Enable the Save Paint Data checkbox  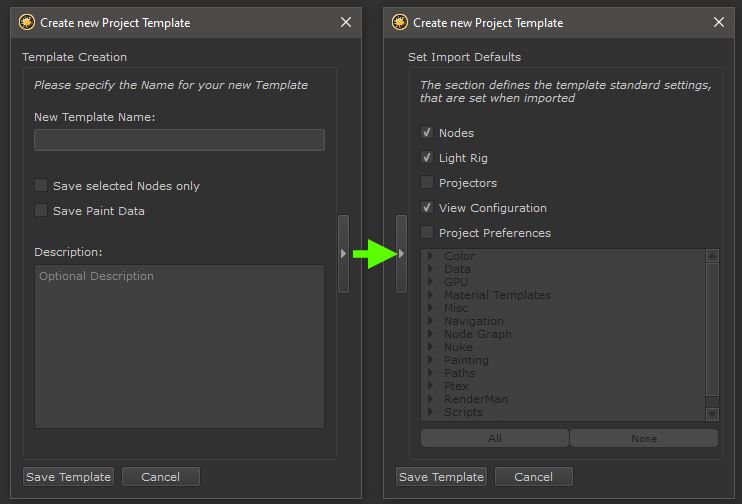click(41, 210)
